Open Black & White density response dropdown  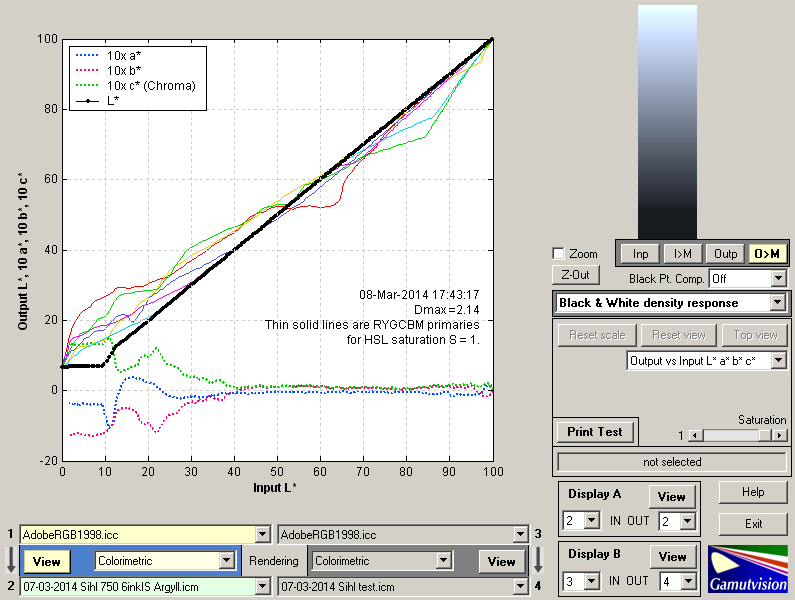click(x=778, y=302)
